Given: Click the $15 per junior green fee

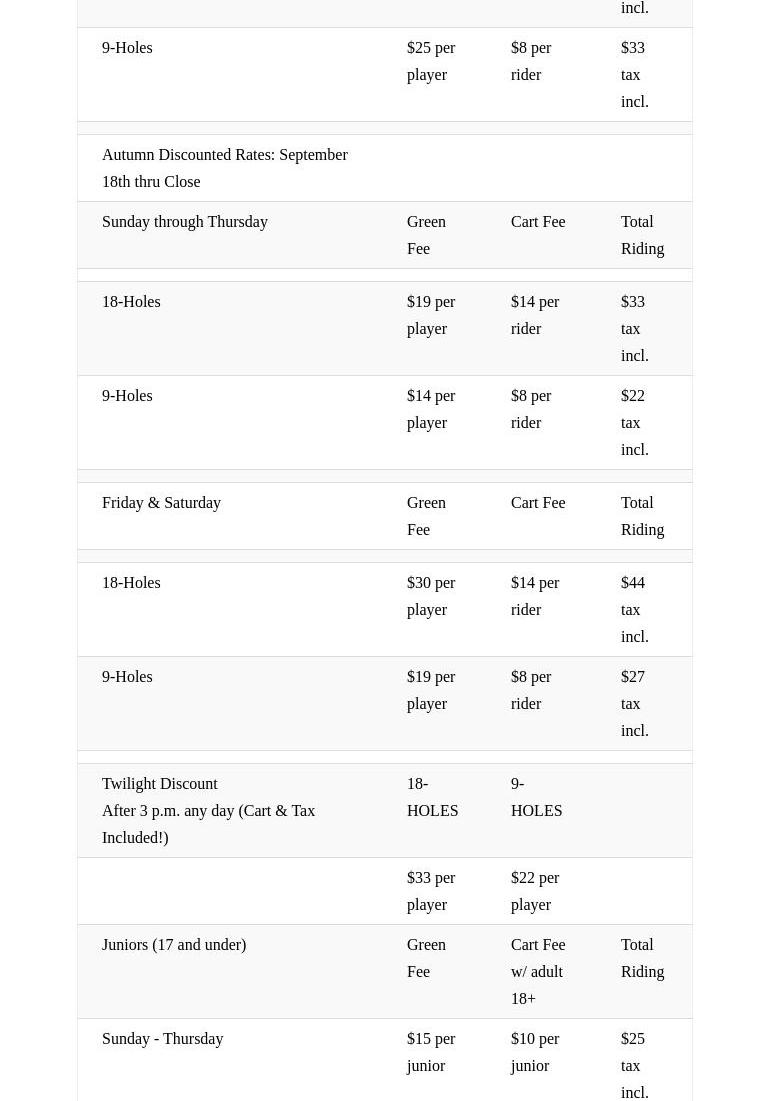Looking at the screenshot, I should pos(431,1052).
